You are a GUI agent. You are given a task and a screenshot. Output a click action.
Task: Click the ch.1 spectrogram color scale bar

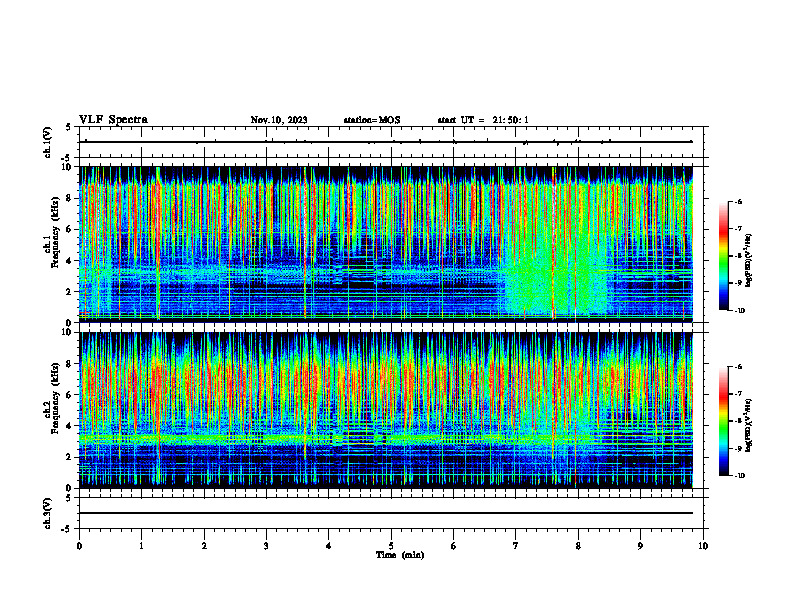coord(724,256)
